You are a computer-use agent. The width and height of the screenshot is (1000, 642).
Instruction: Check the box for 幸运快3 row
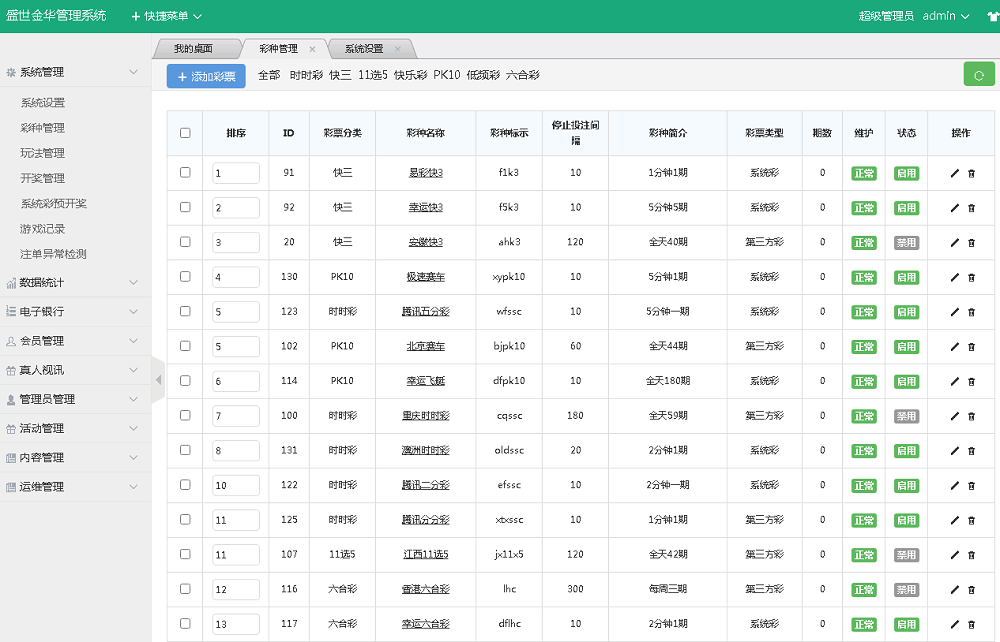pyautogui.click(x=185, y=207)
